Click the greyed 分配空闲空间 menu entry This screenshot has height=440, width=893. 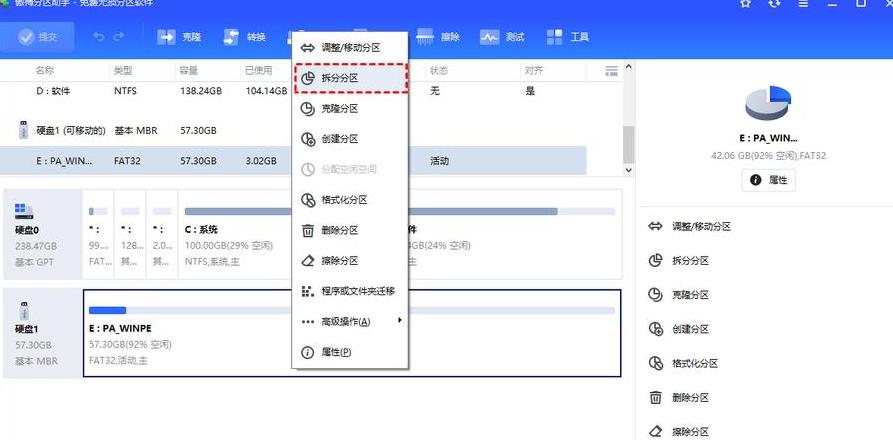click(350, 169)
